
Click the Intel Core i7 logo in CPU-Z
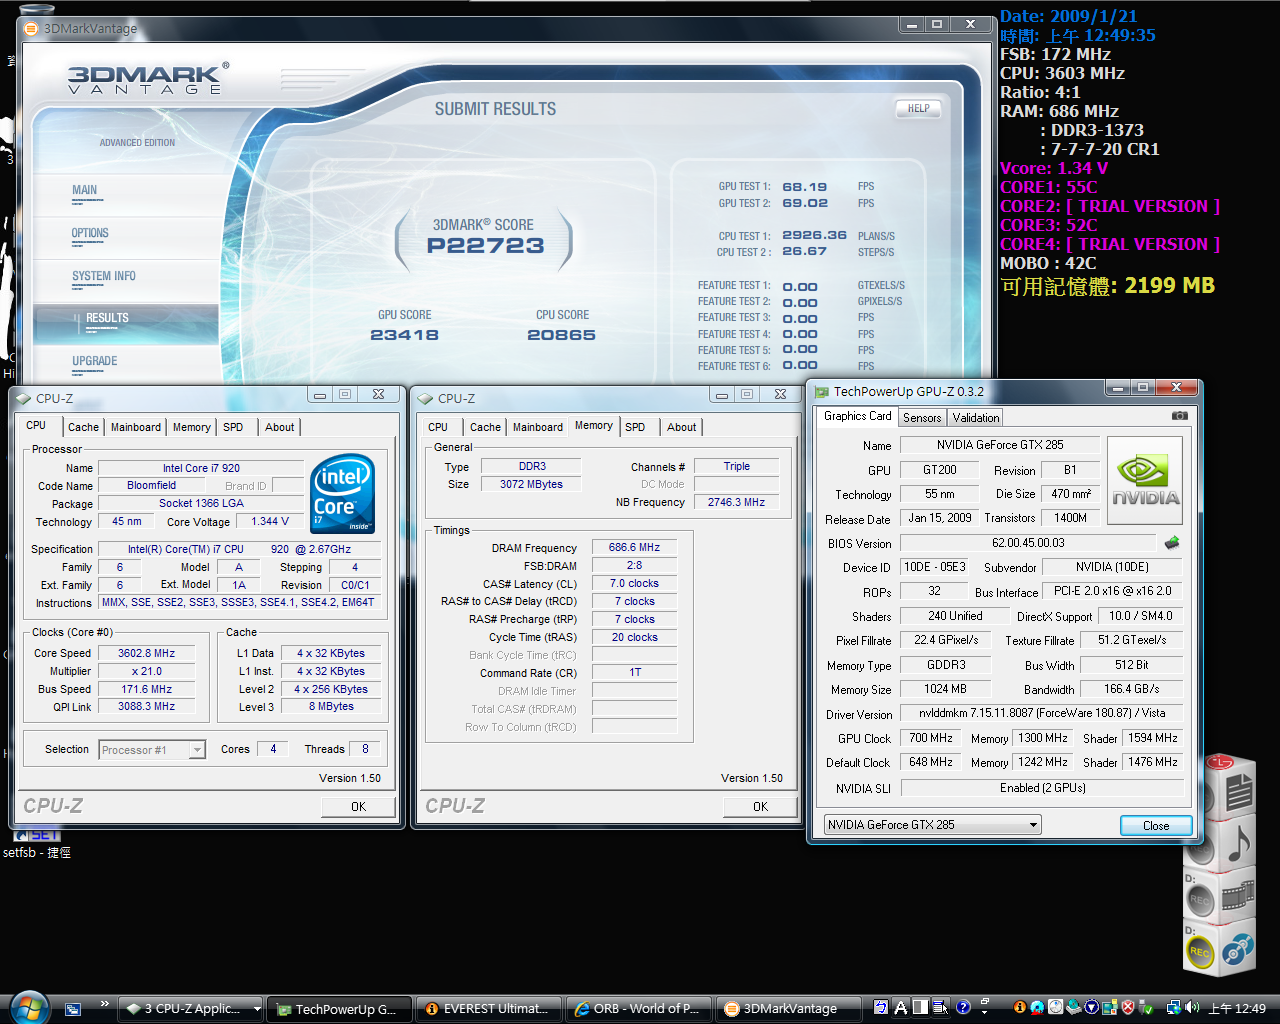tap(342, 493)
